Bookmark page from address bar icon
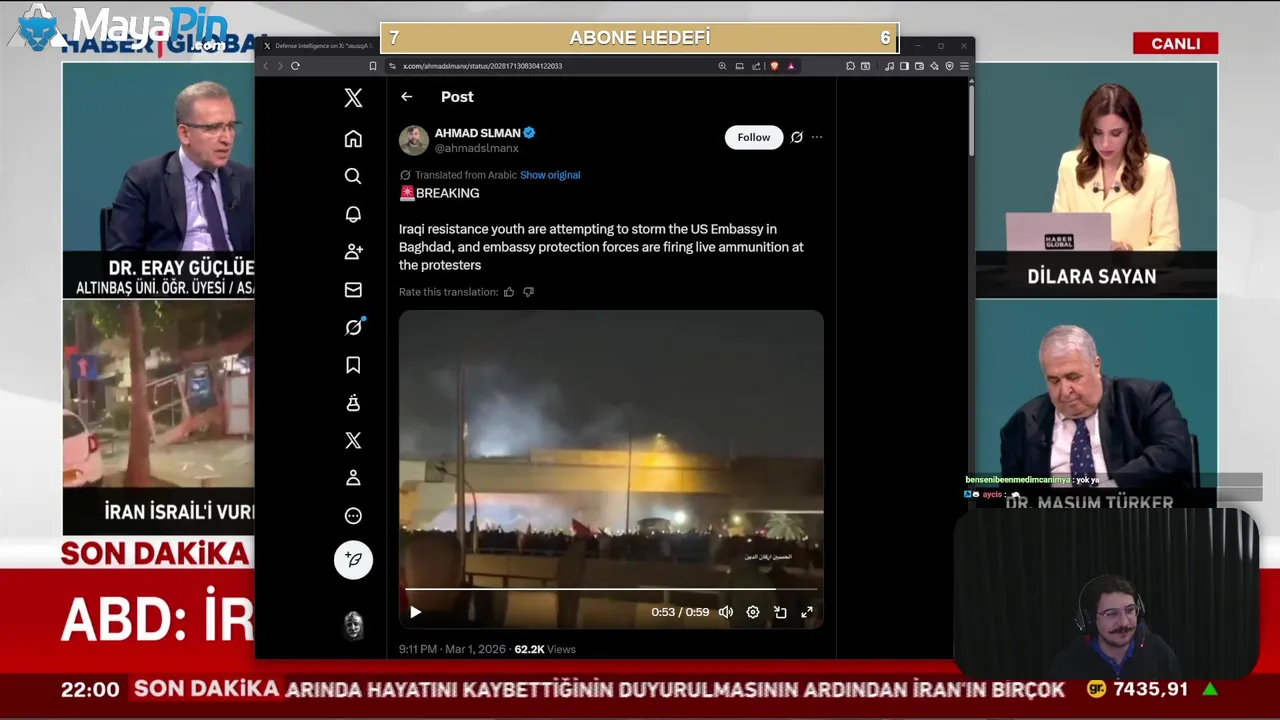Screen dimensions: 1280x720 point(373,66)
